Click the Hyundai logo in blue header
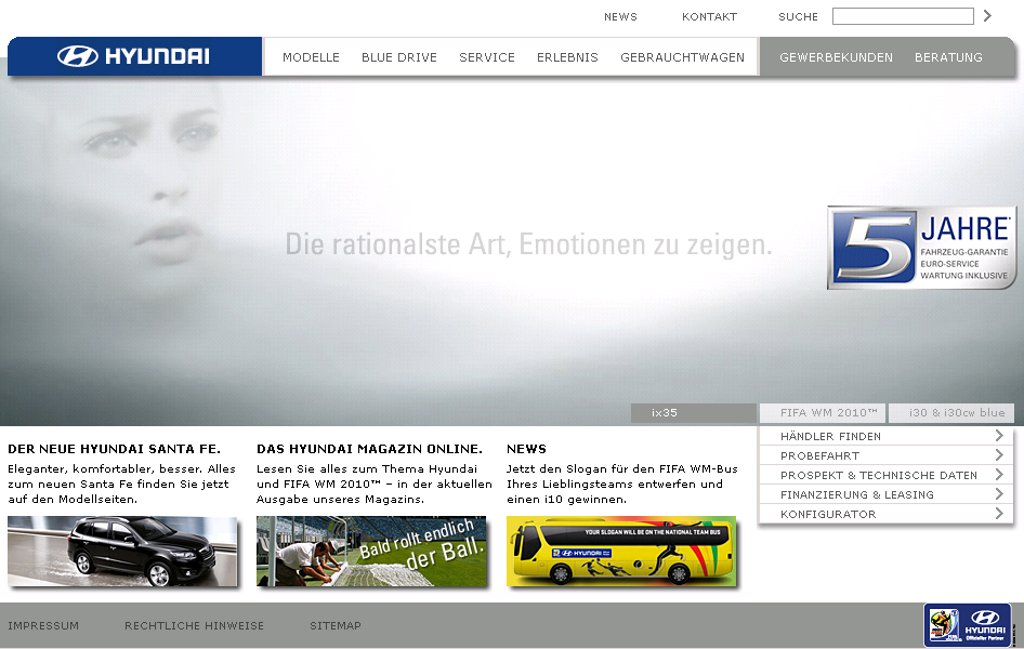 tap(133, 56)
